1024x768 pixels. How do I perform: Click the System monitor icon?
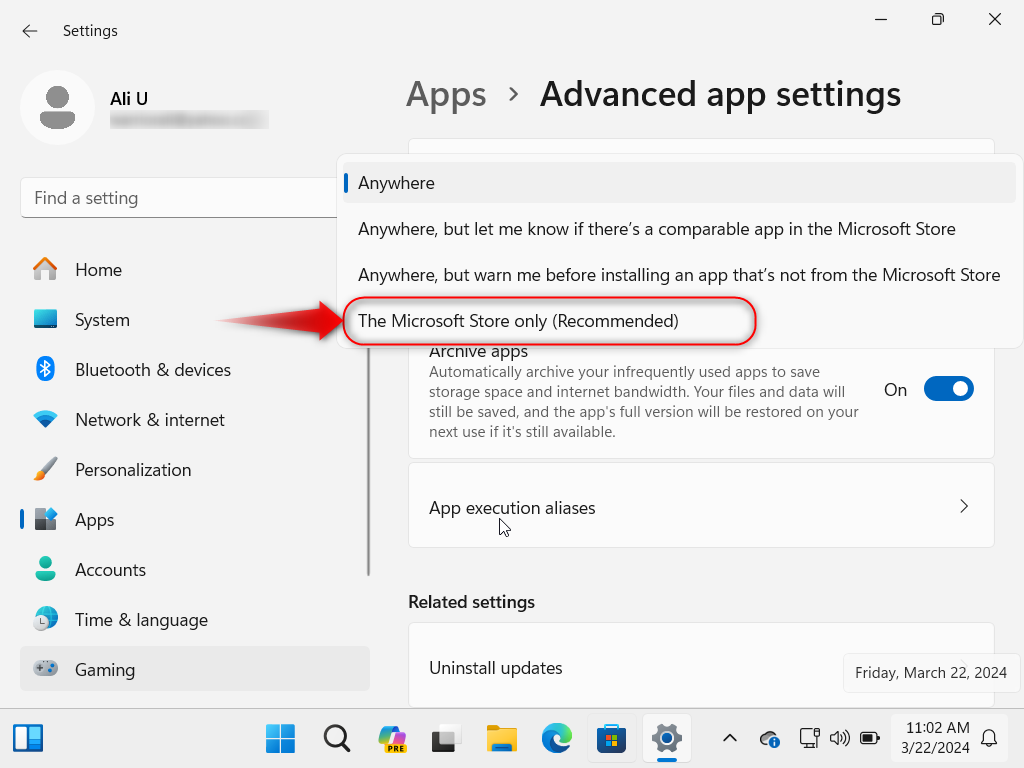(x=45, y=319)
